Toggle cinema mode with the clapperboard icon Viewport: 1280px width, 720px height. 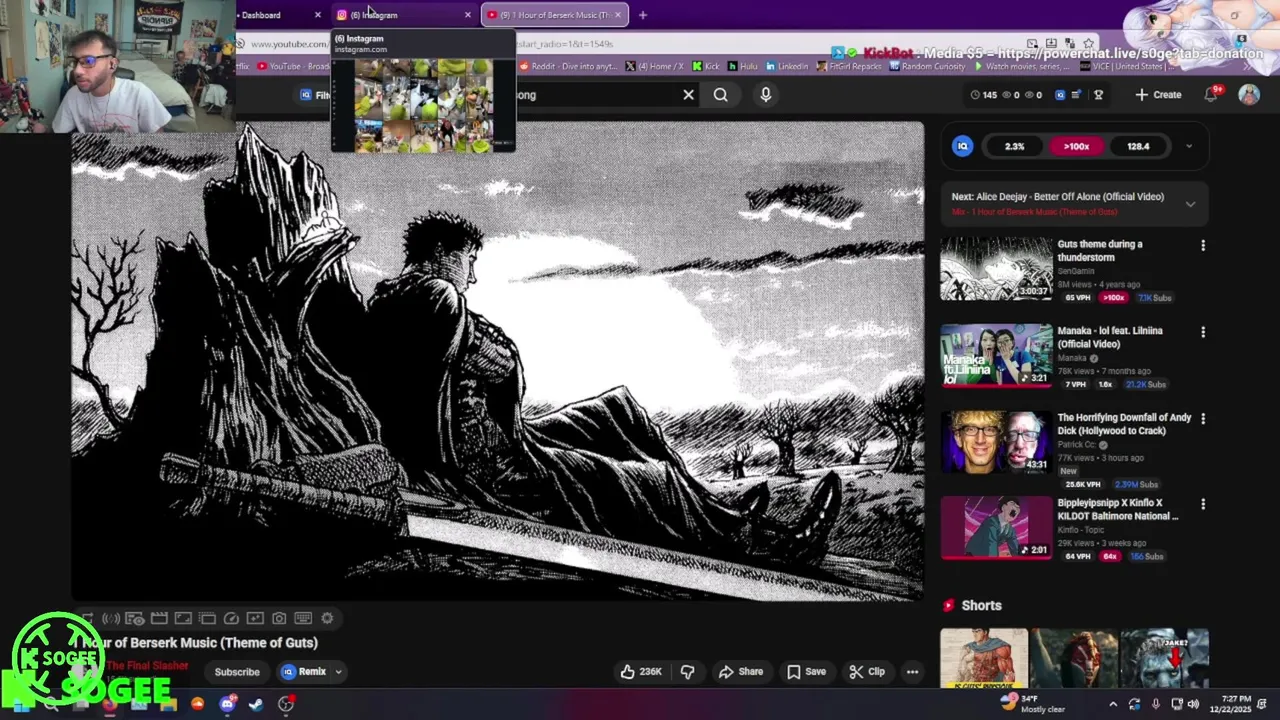click(159, 619)
